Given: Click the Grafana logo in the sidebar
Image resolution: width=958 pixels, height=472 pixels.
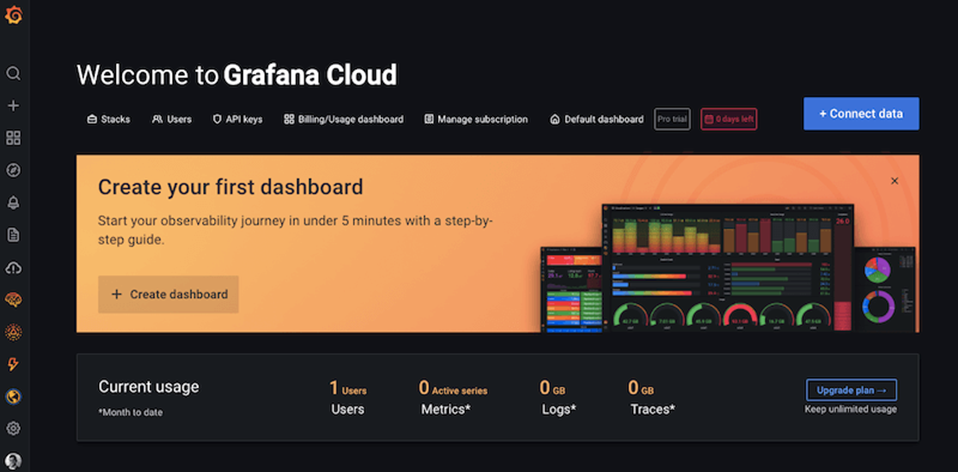Looking at the screenshot, I should coord(14,17).
